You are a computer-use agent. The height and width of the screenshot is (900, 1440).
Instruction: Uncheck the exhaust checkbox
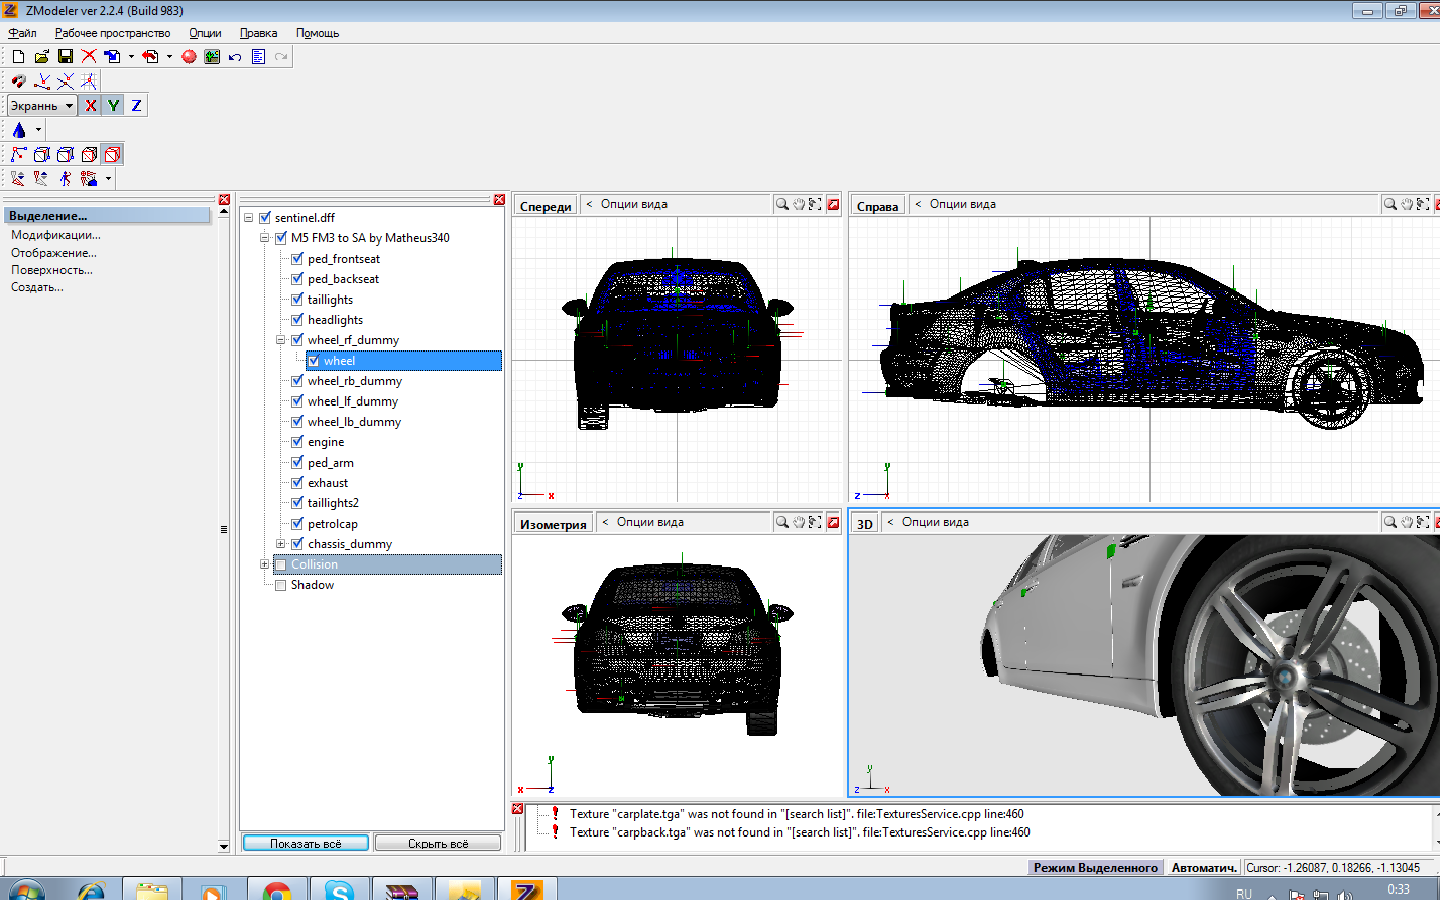(297, 483)
